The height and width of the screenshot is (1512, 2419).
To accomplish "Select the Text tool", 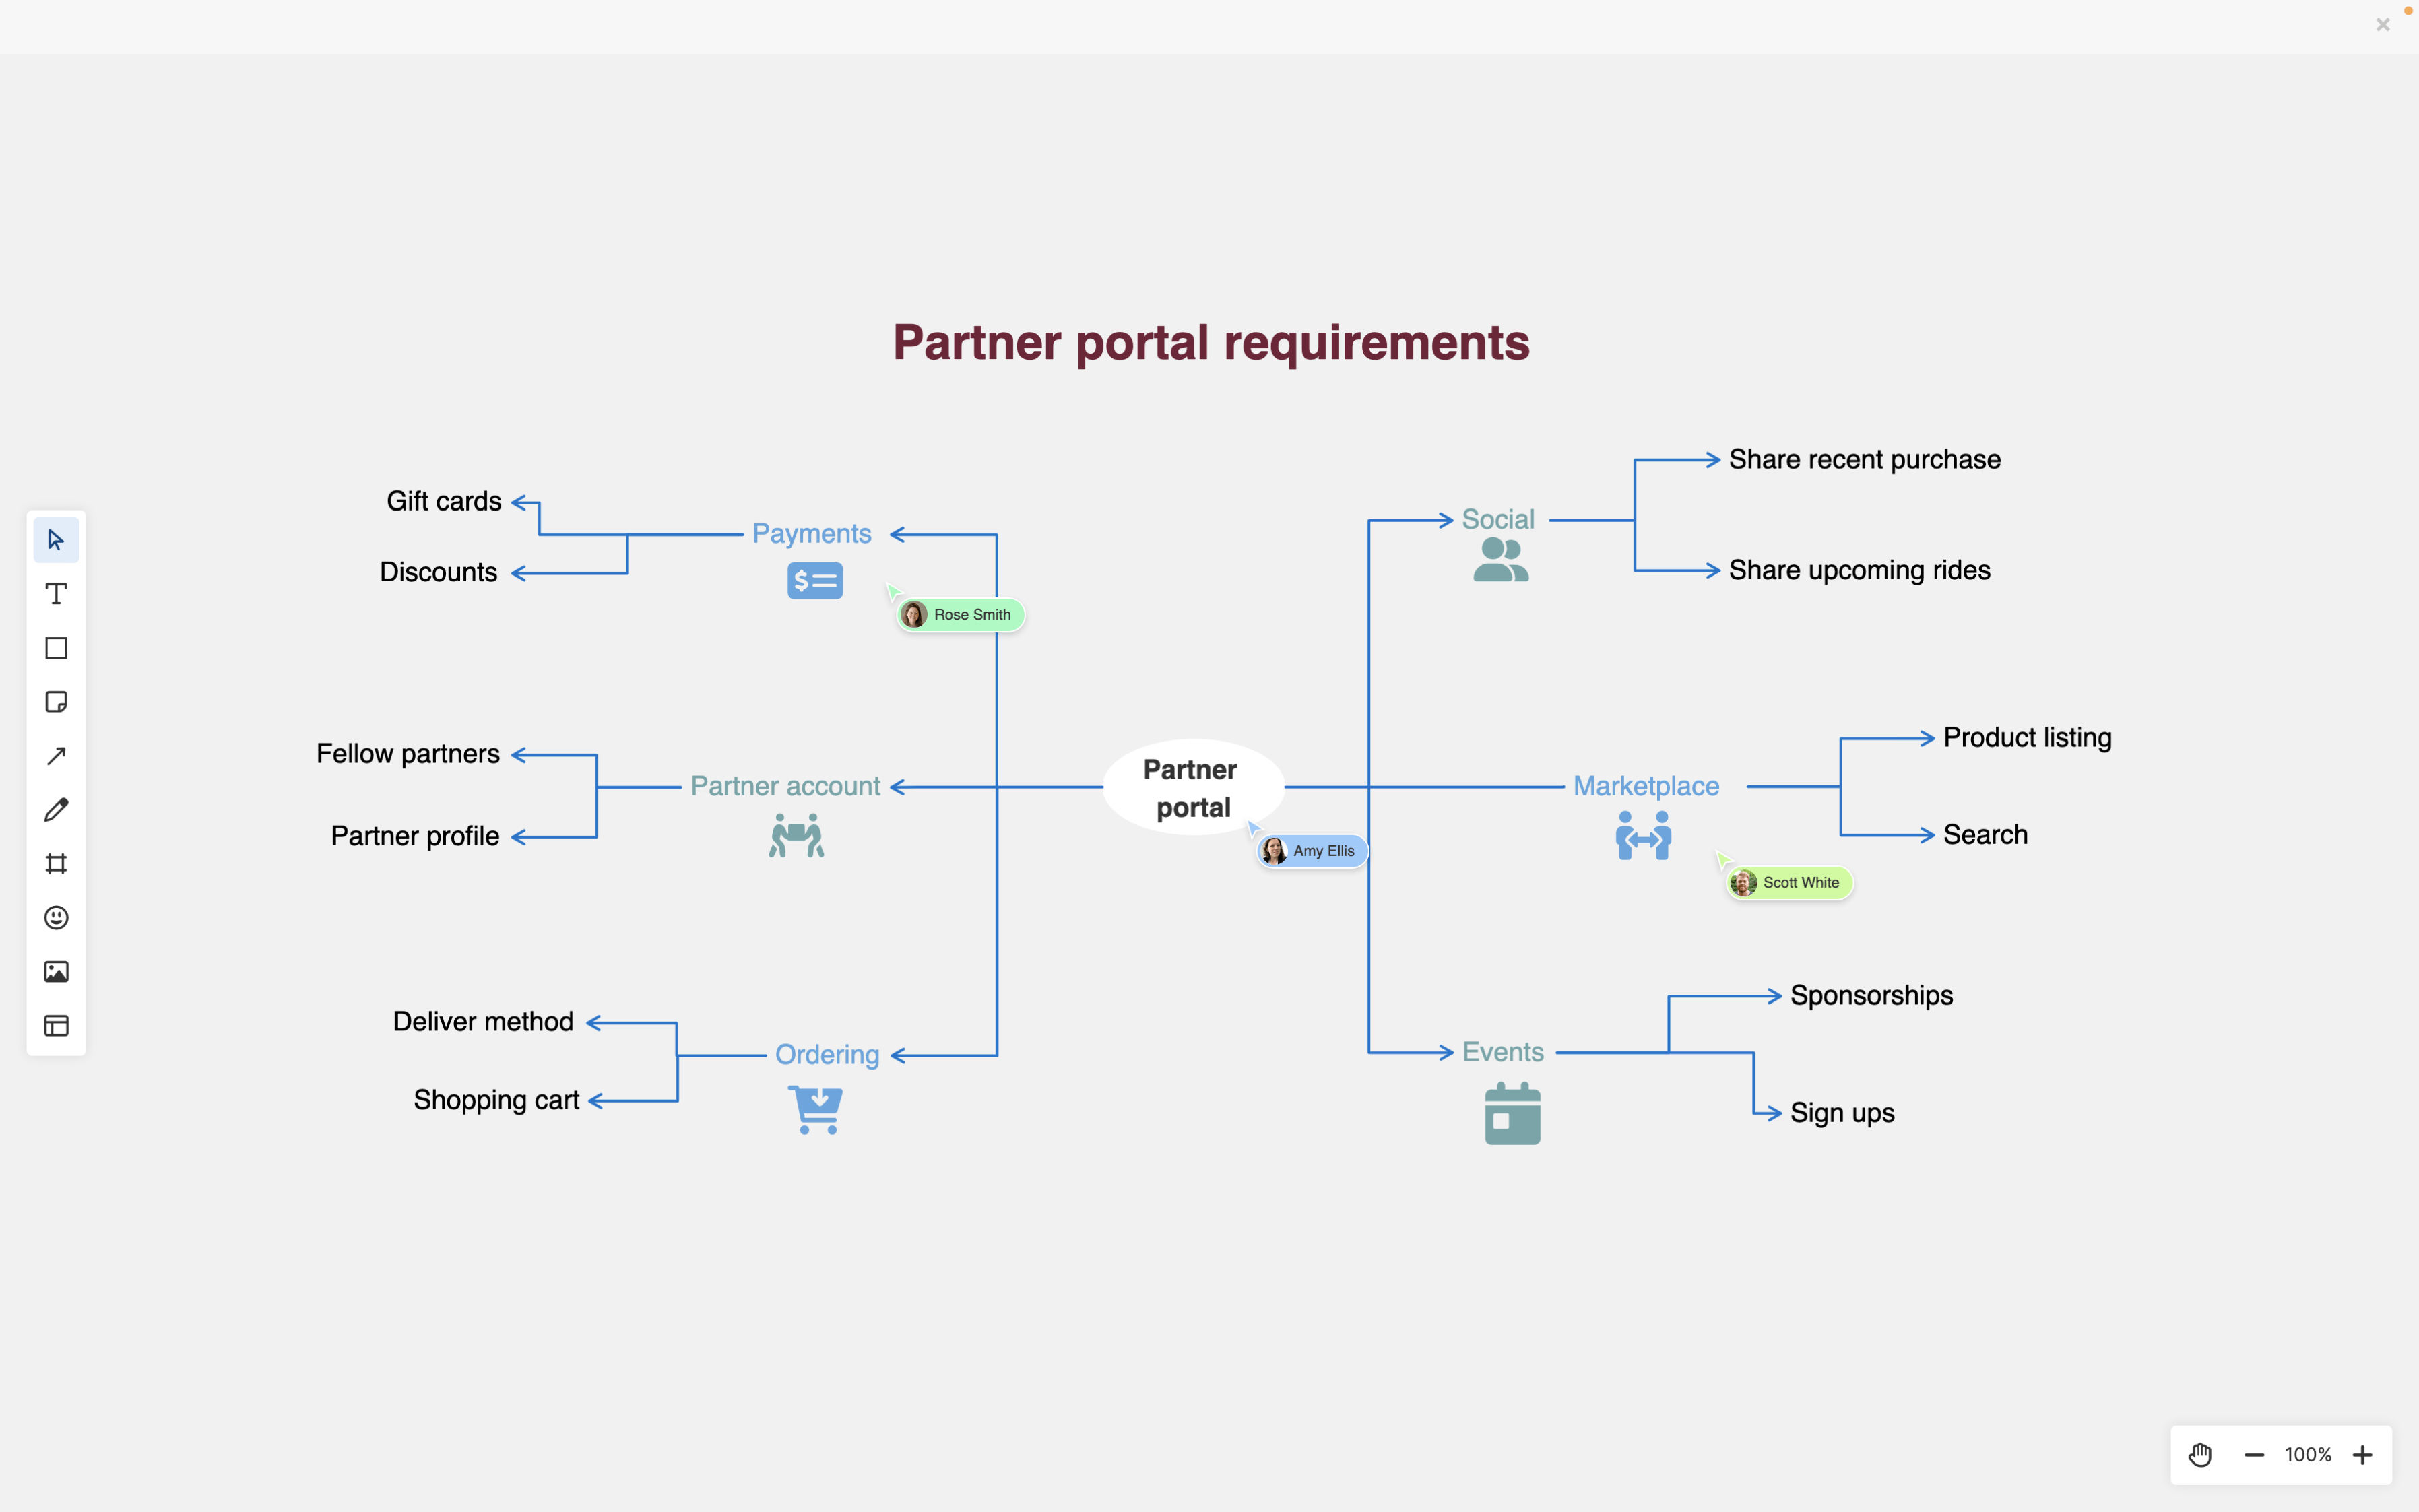I will [56, 594].
